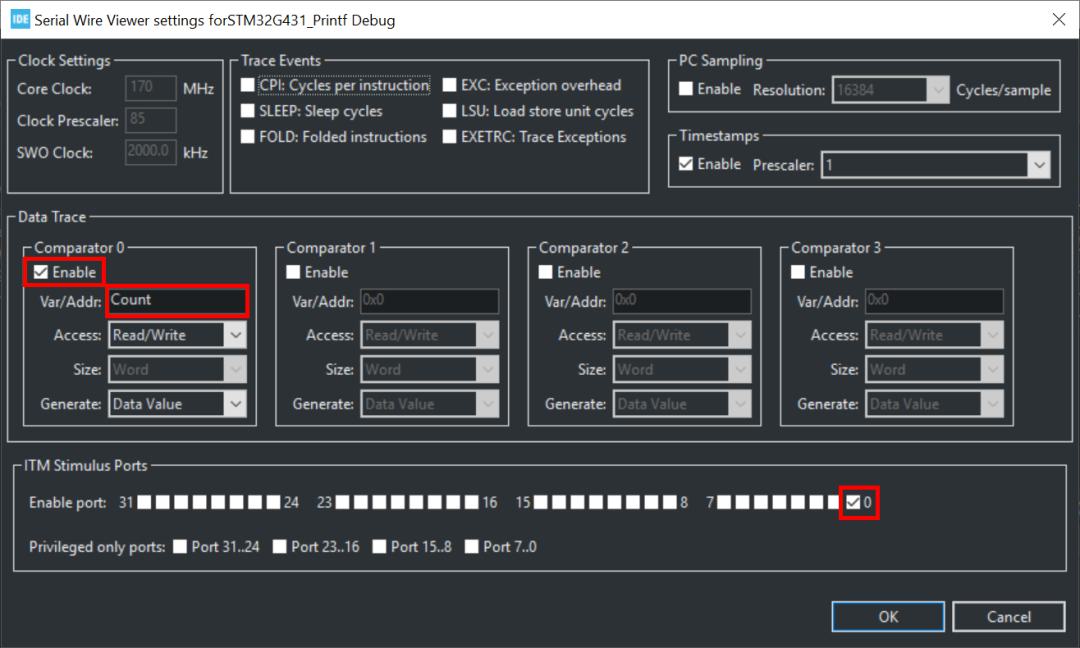Enable EXC: Exception overhead checkbox
Image resolution: width=1080 pixels, height=648 pixels.
[450, 85]
